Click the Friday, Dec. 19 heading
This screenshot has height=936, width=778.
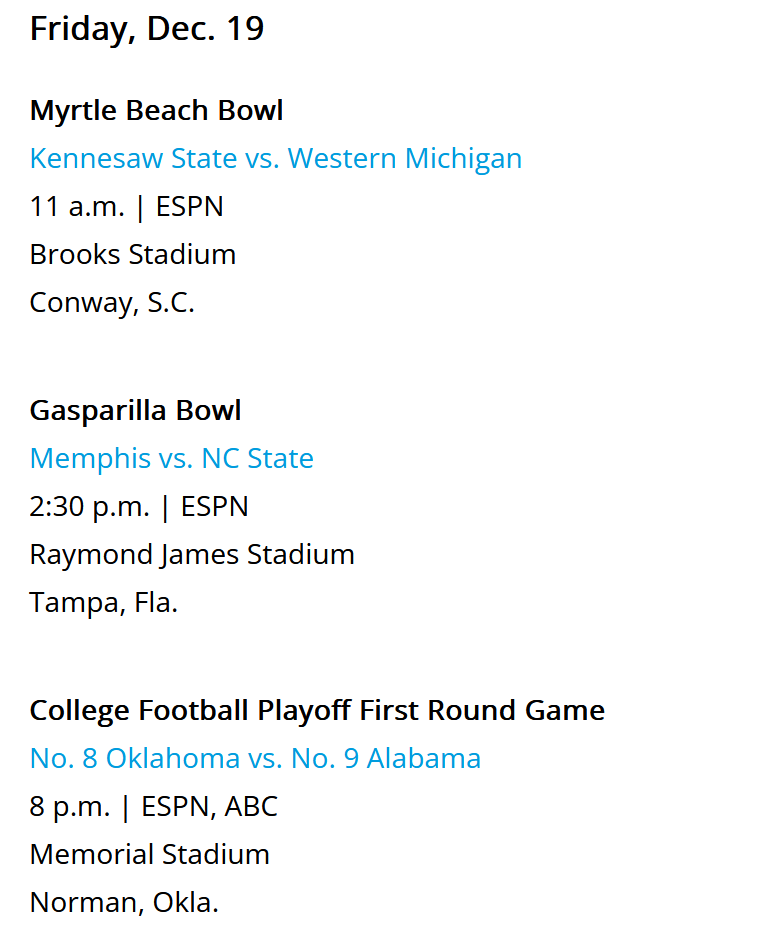(147, 29)
